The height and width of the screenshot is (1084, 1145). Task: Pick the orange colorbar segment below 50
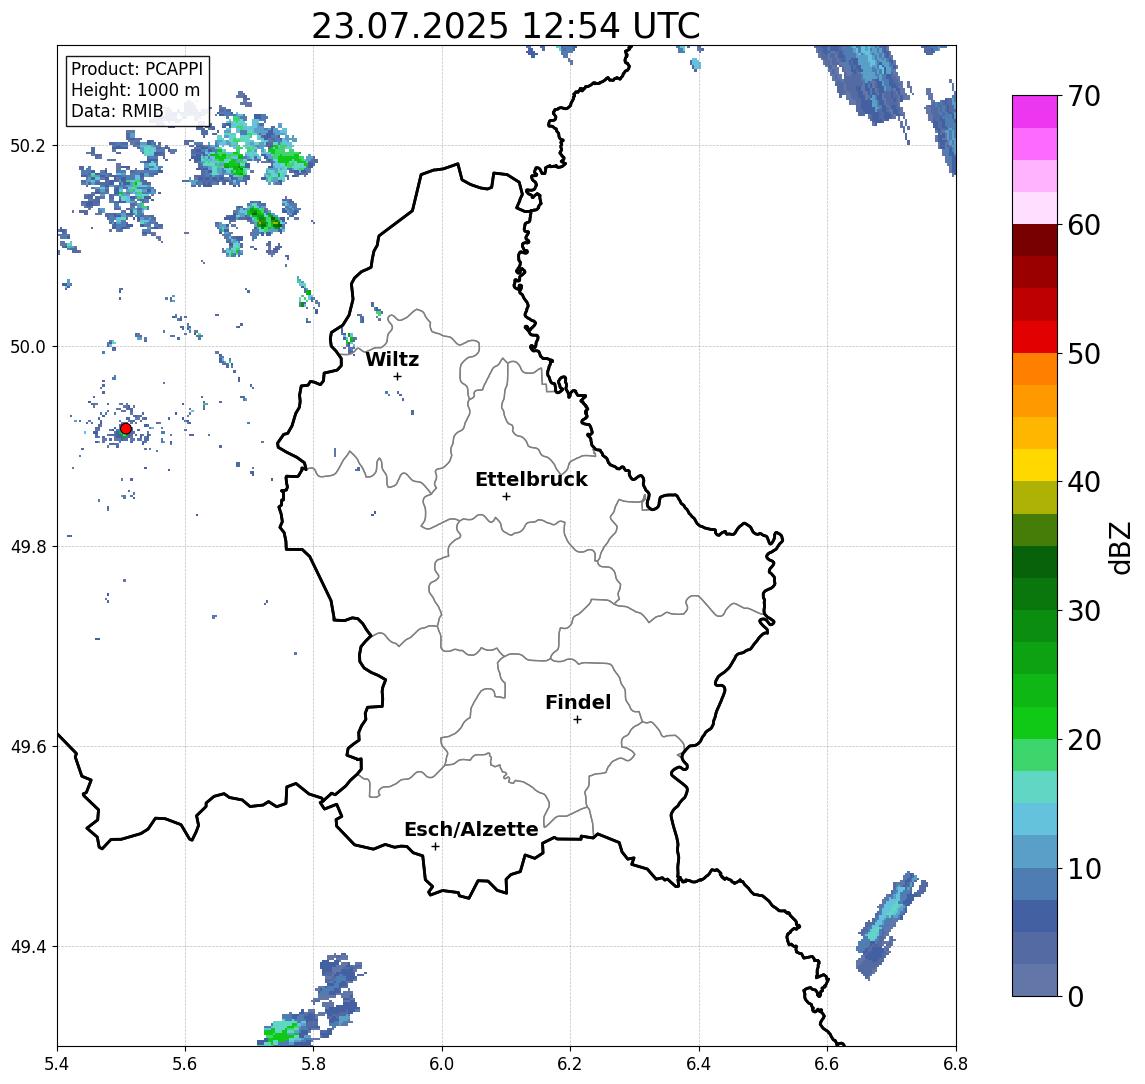click(x=1035, y=369)
